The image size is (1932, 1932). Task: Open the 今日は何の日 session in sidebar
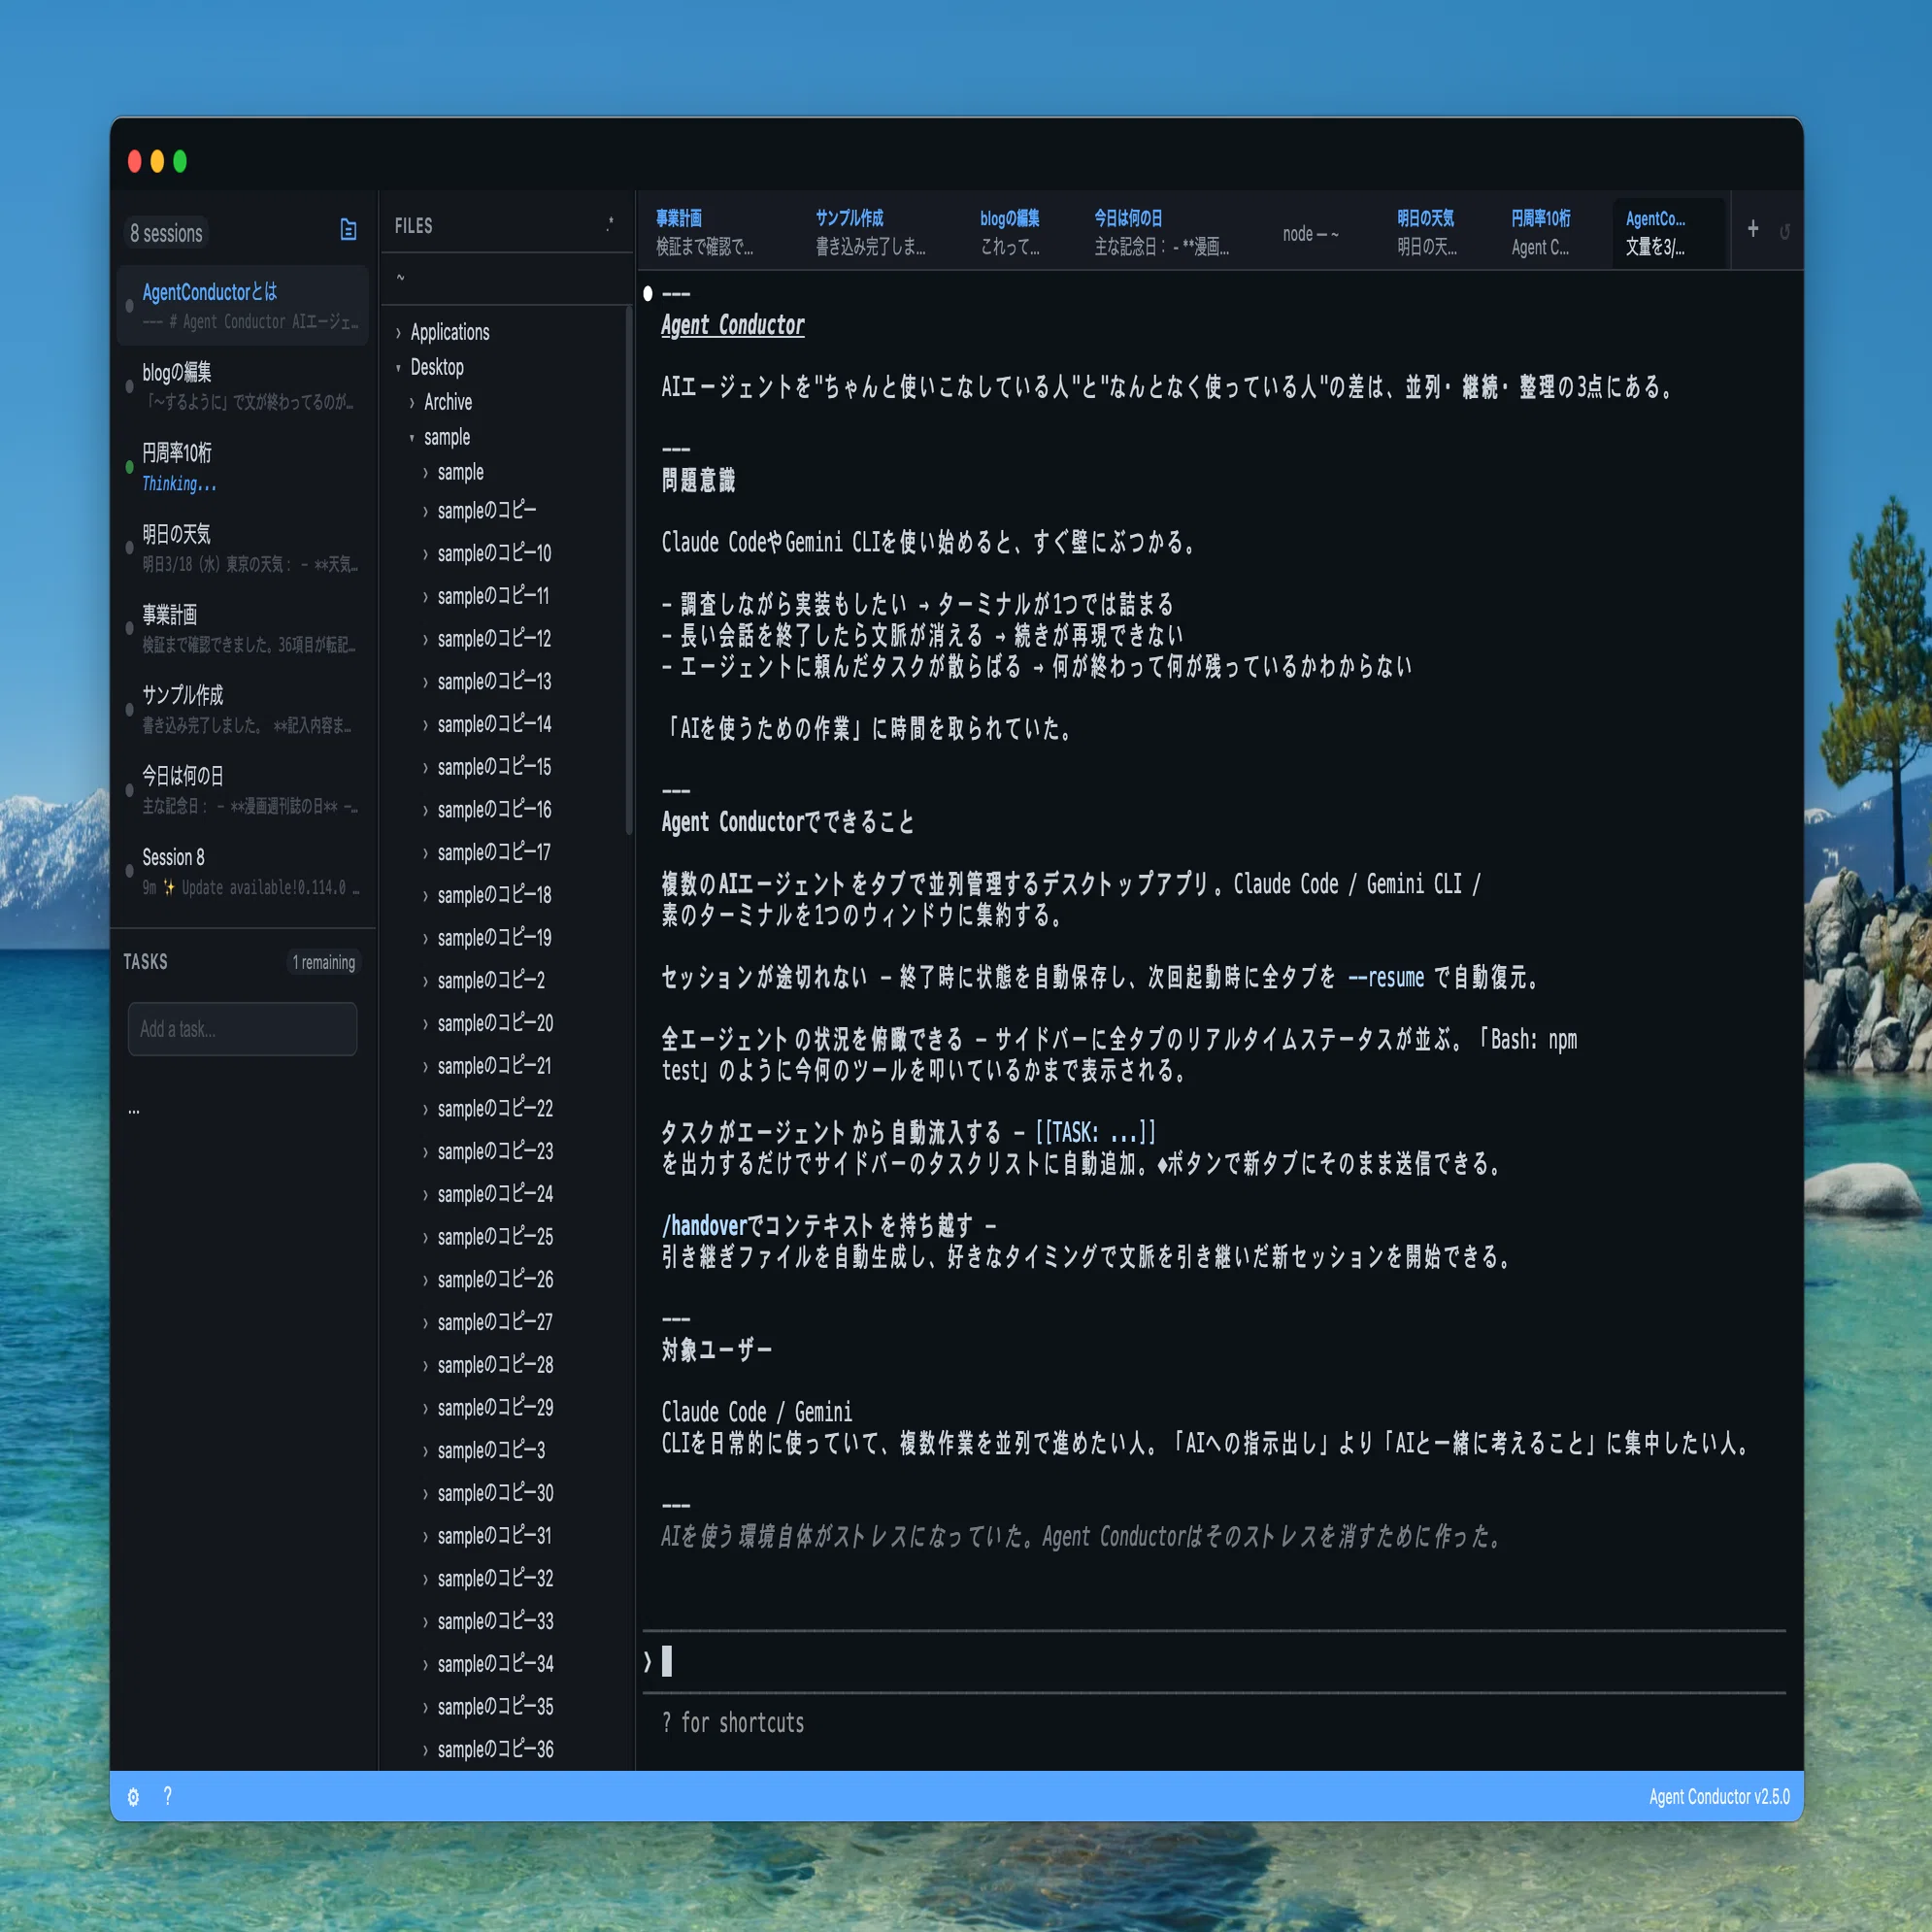pos(243,790)
